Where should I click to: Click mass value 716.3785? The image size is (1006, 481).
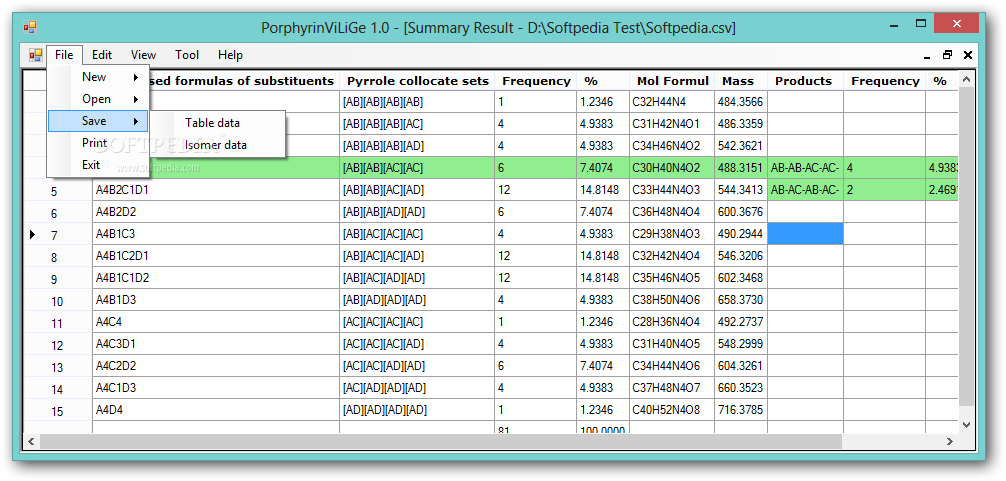741,409
